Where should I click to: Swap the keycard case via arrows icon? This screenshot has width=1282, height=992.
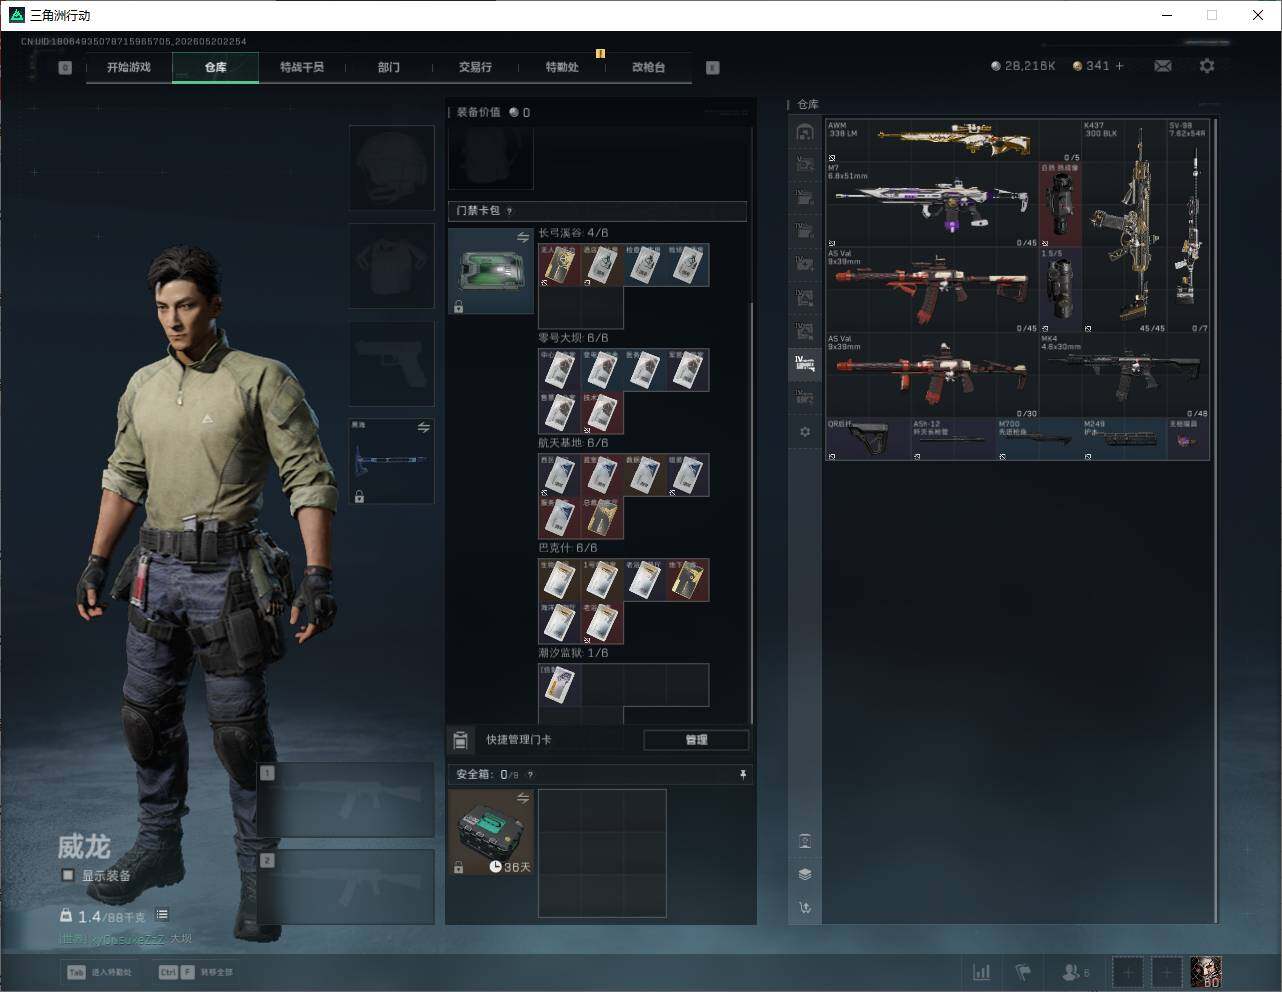coord(523,237)
